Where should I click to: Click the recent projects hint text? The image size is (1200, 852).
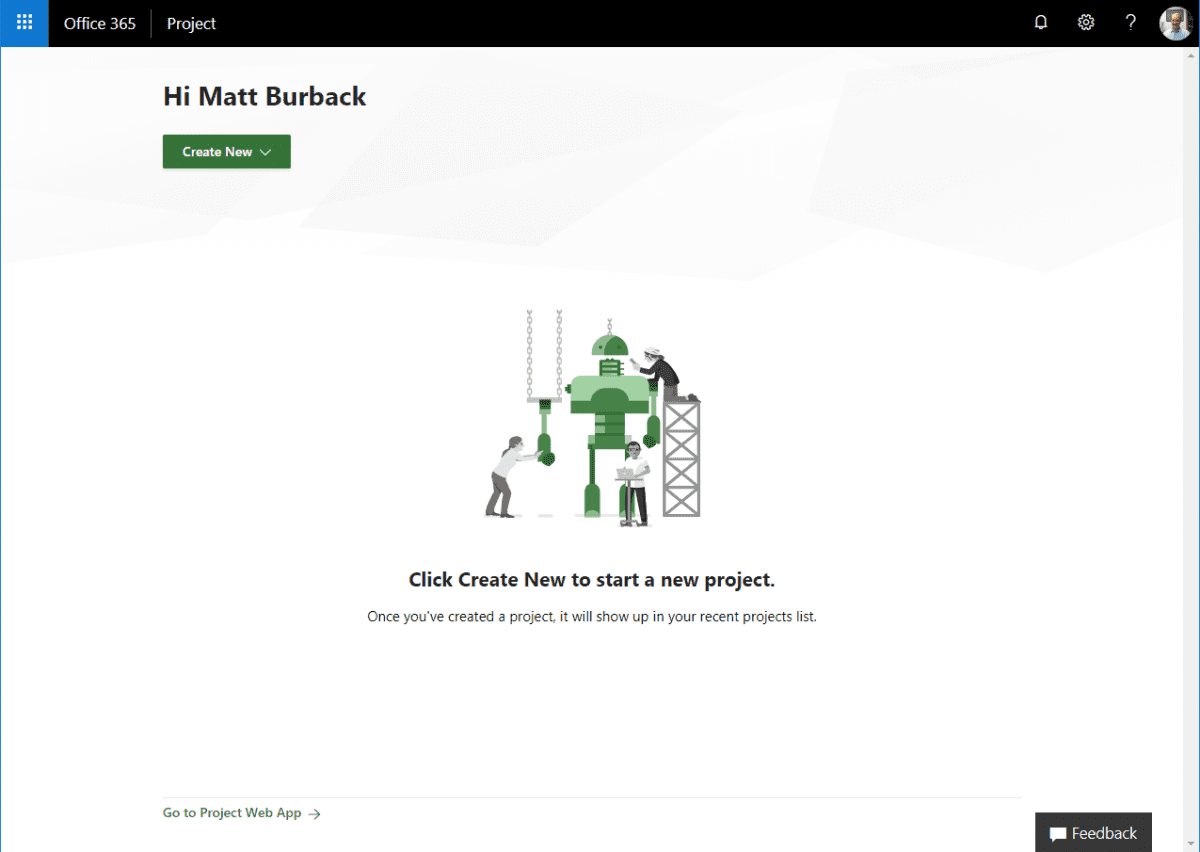coord(592,616)
